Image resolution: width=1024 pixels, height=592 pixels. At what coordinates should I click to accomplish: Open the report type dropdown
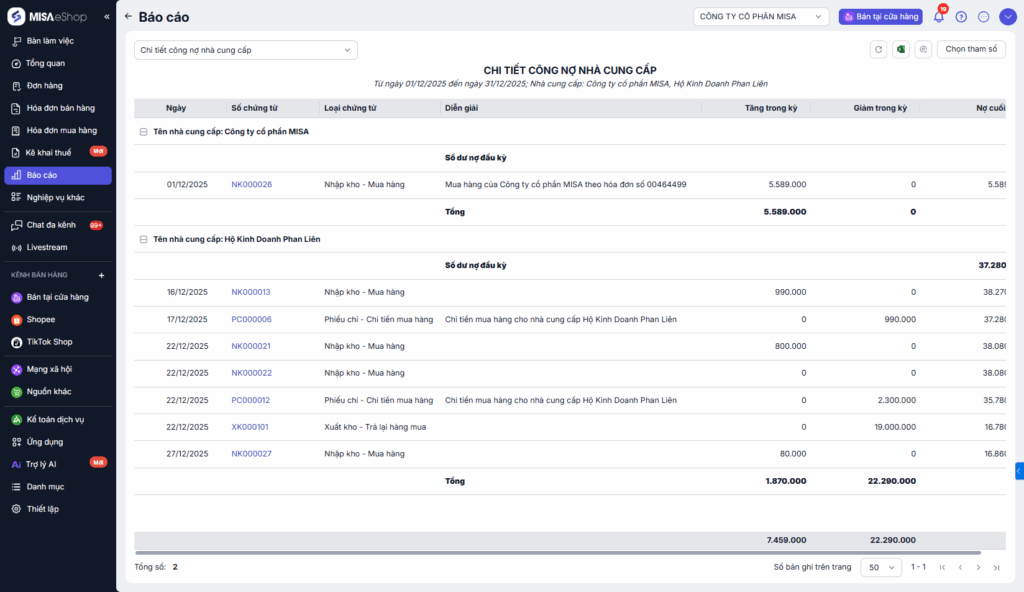coord(246,50)
